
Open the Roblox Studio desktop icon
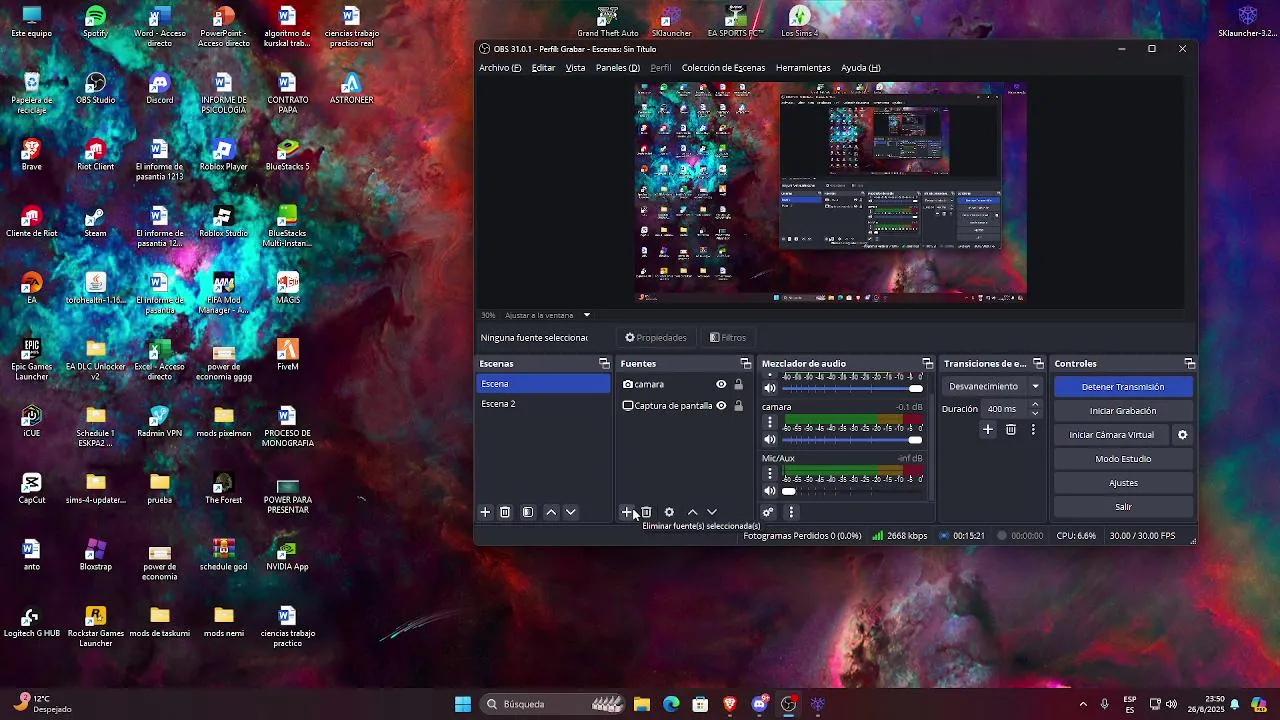click(x=223, y=221)
